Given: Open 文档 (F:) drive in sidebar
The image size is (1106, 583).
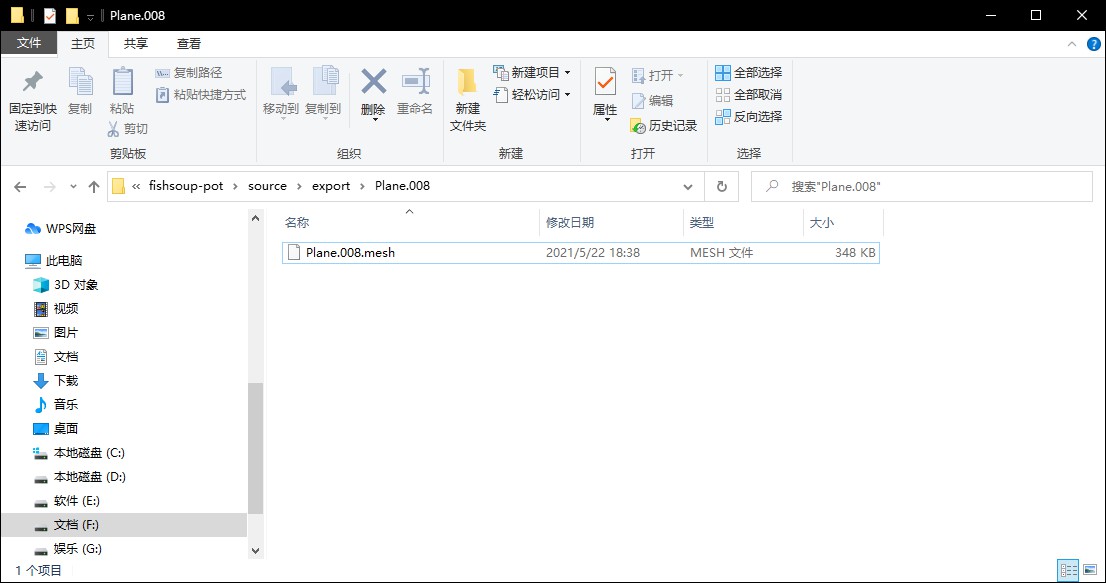Looking at the screenshot, I should (124, 524).
